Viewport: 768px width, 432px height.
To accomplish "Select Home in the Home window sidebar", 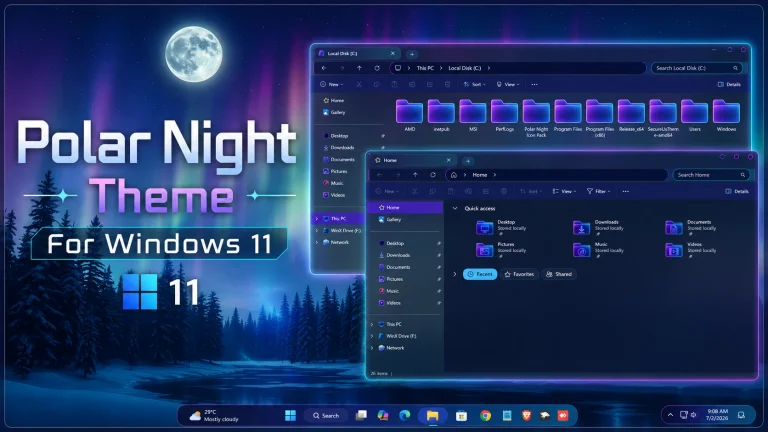I will [406, 208].
